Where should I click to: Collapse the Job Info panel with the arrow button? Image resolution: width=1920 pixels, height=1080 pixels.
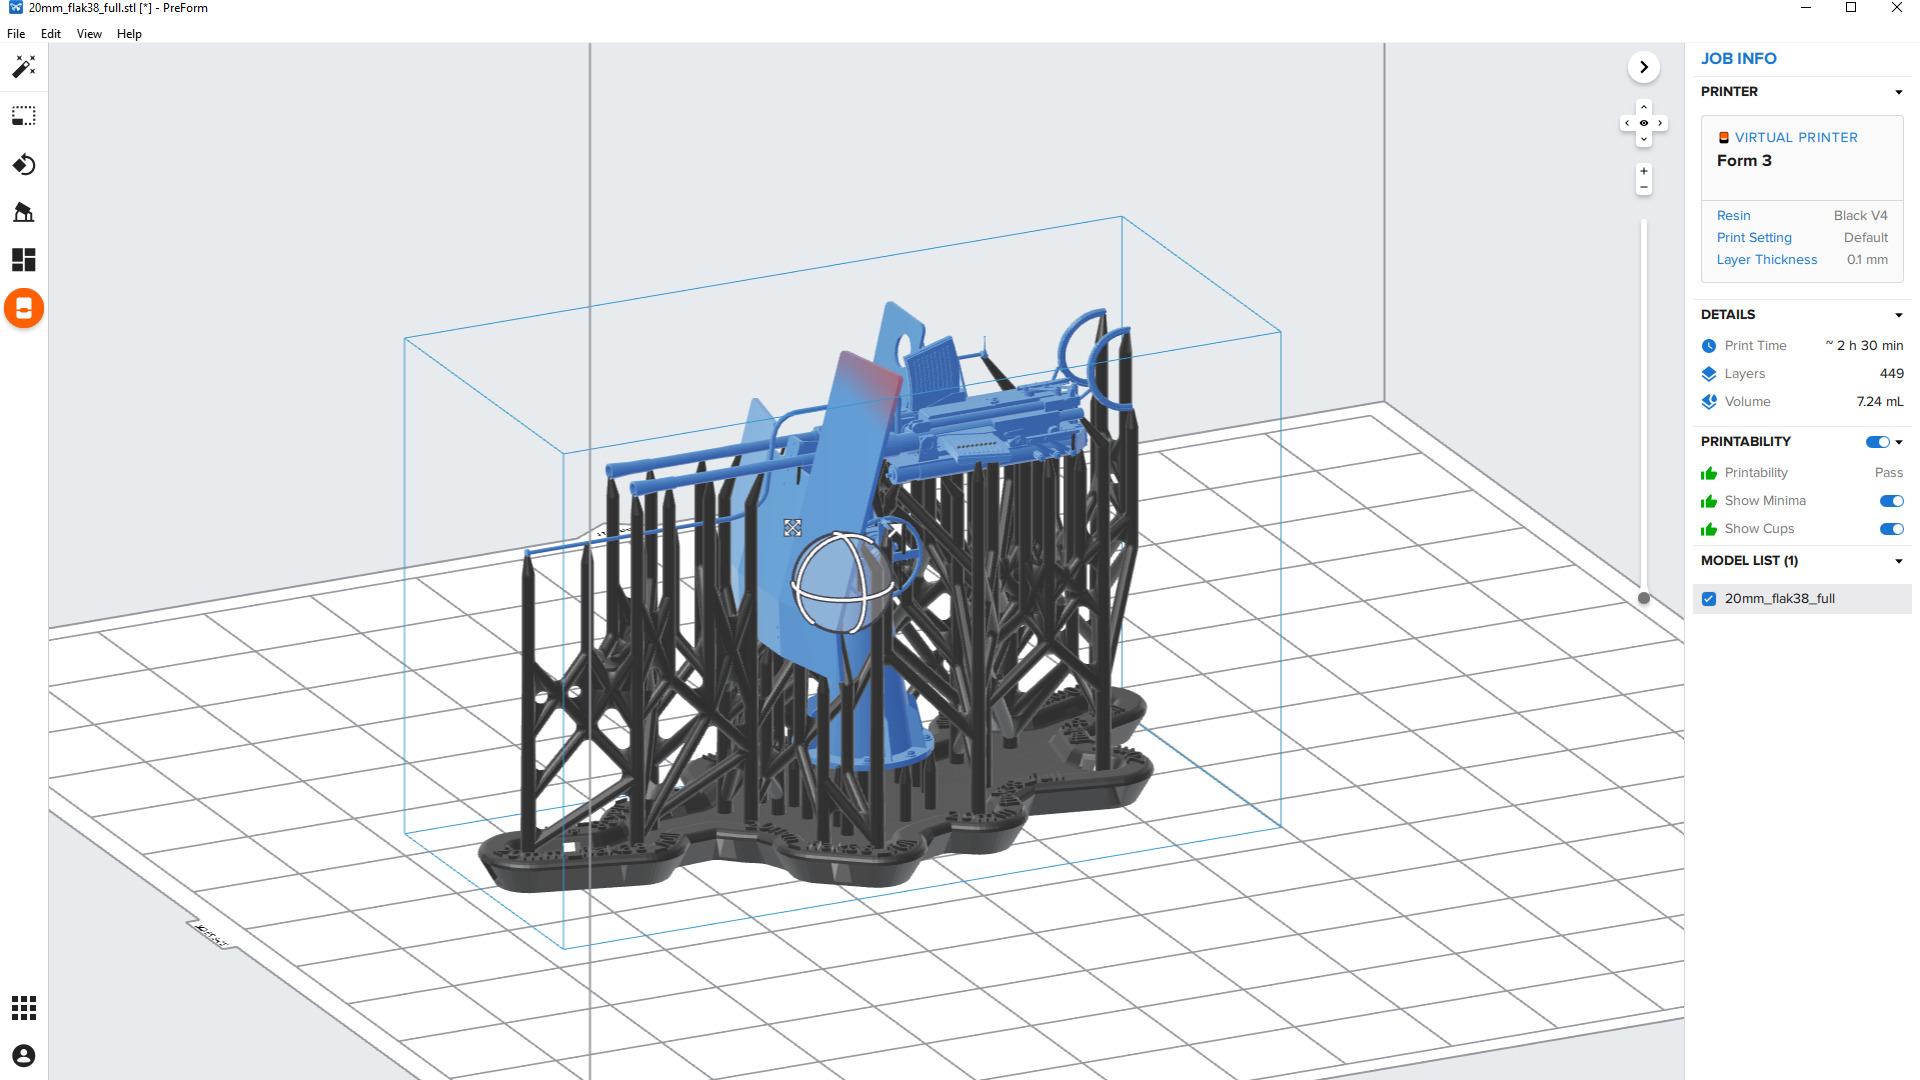(x=1644, y=67)
